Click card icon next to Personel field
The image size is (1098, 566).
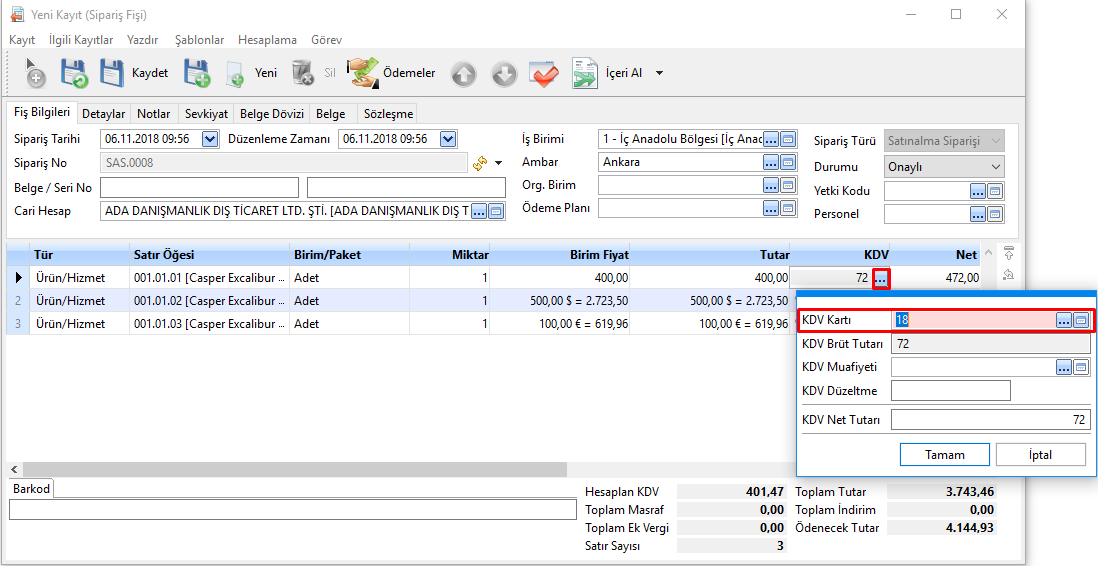pos(995,214)
